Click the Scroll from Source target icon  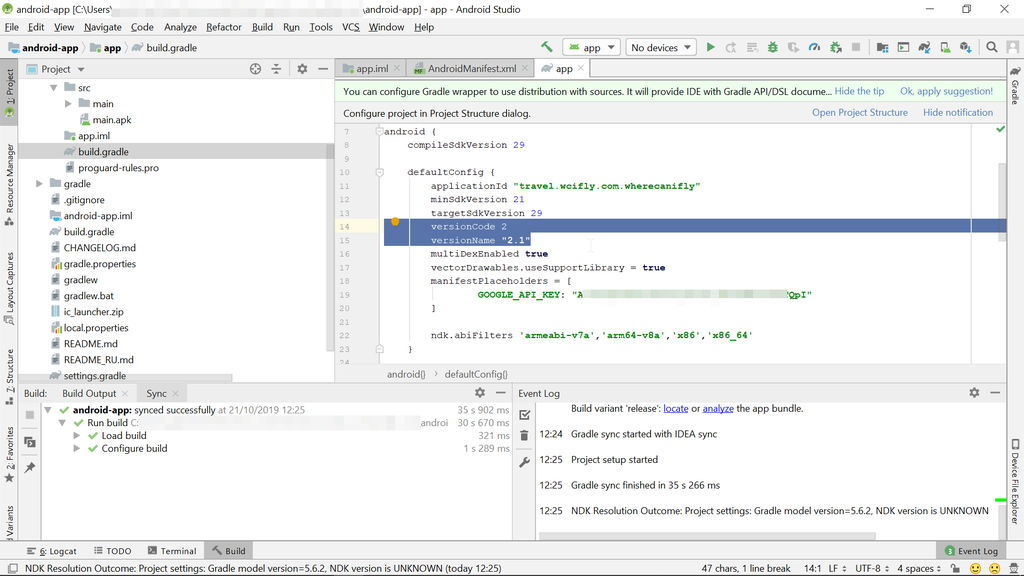[255, 69]
